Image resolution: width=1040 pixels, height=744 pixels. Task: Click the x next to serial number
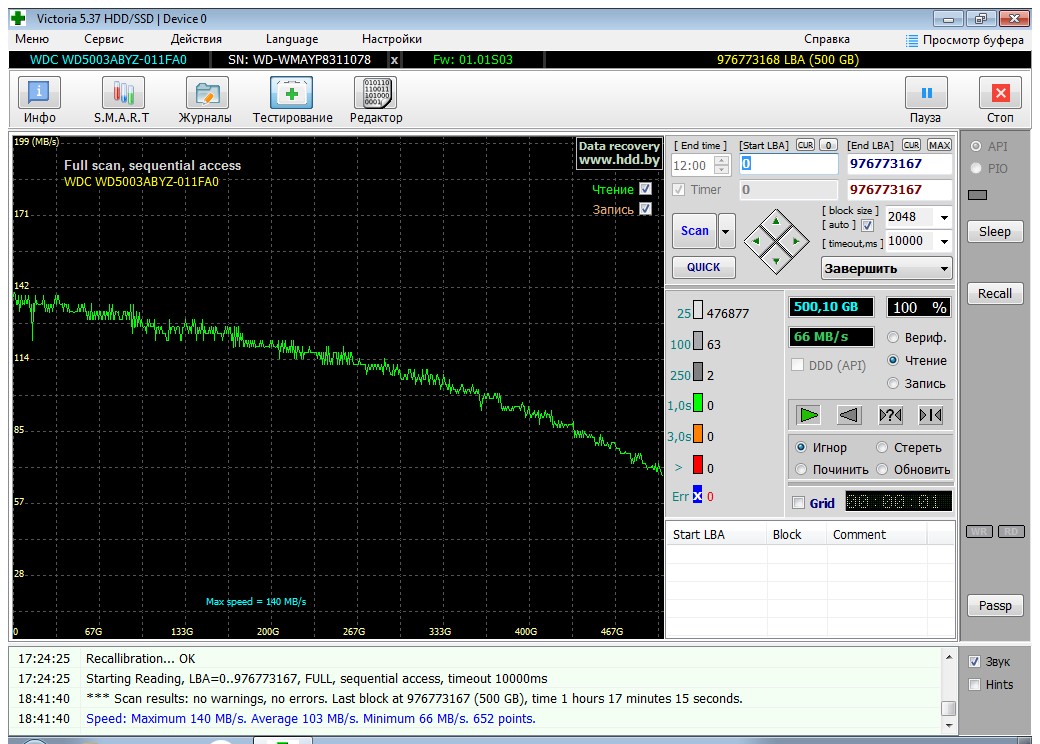[394, 60]
